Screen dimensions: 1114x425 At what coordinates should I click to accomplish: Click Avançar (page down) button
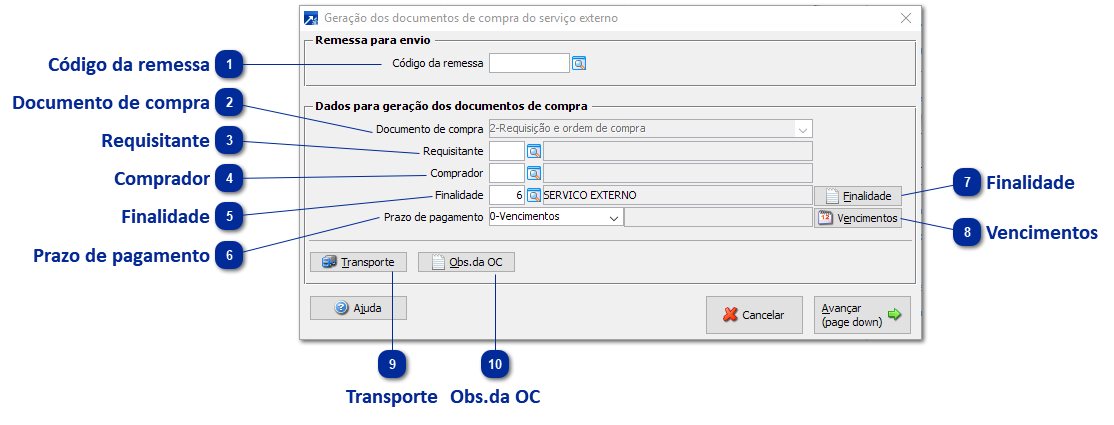[862, 314]
